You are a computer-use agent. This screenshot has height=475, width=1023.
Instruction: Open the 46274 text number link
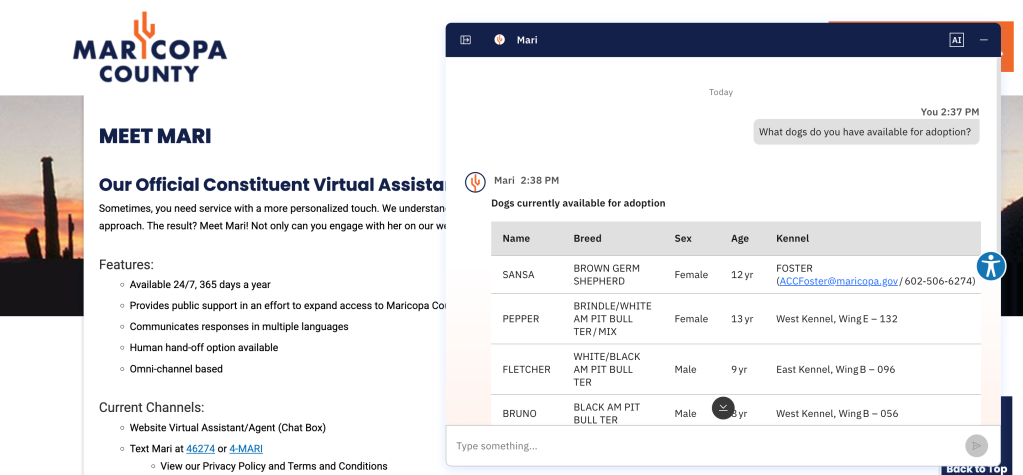tap(200, 448)
